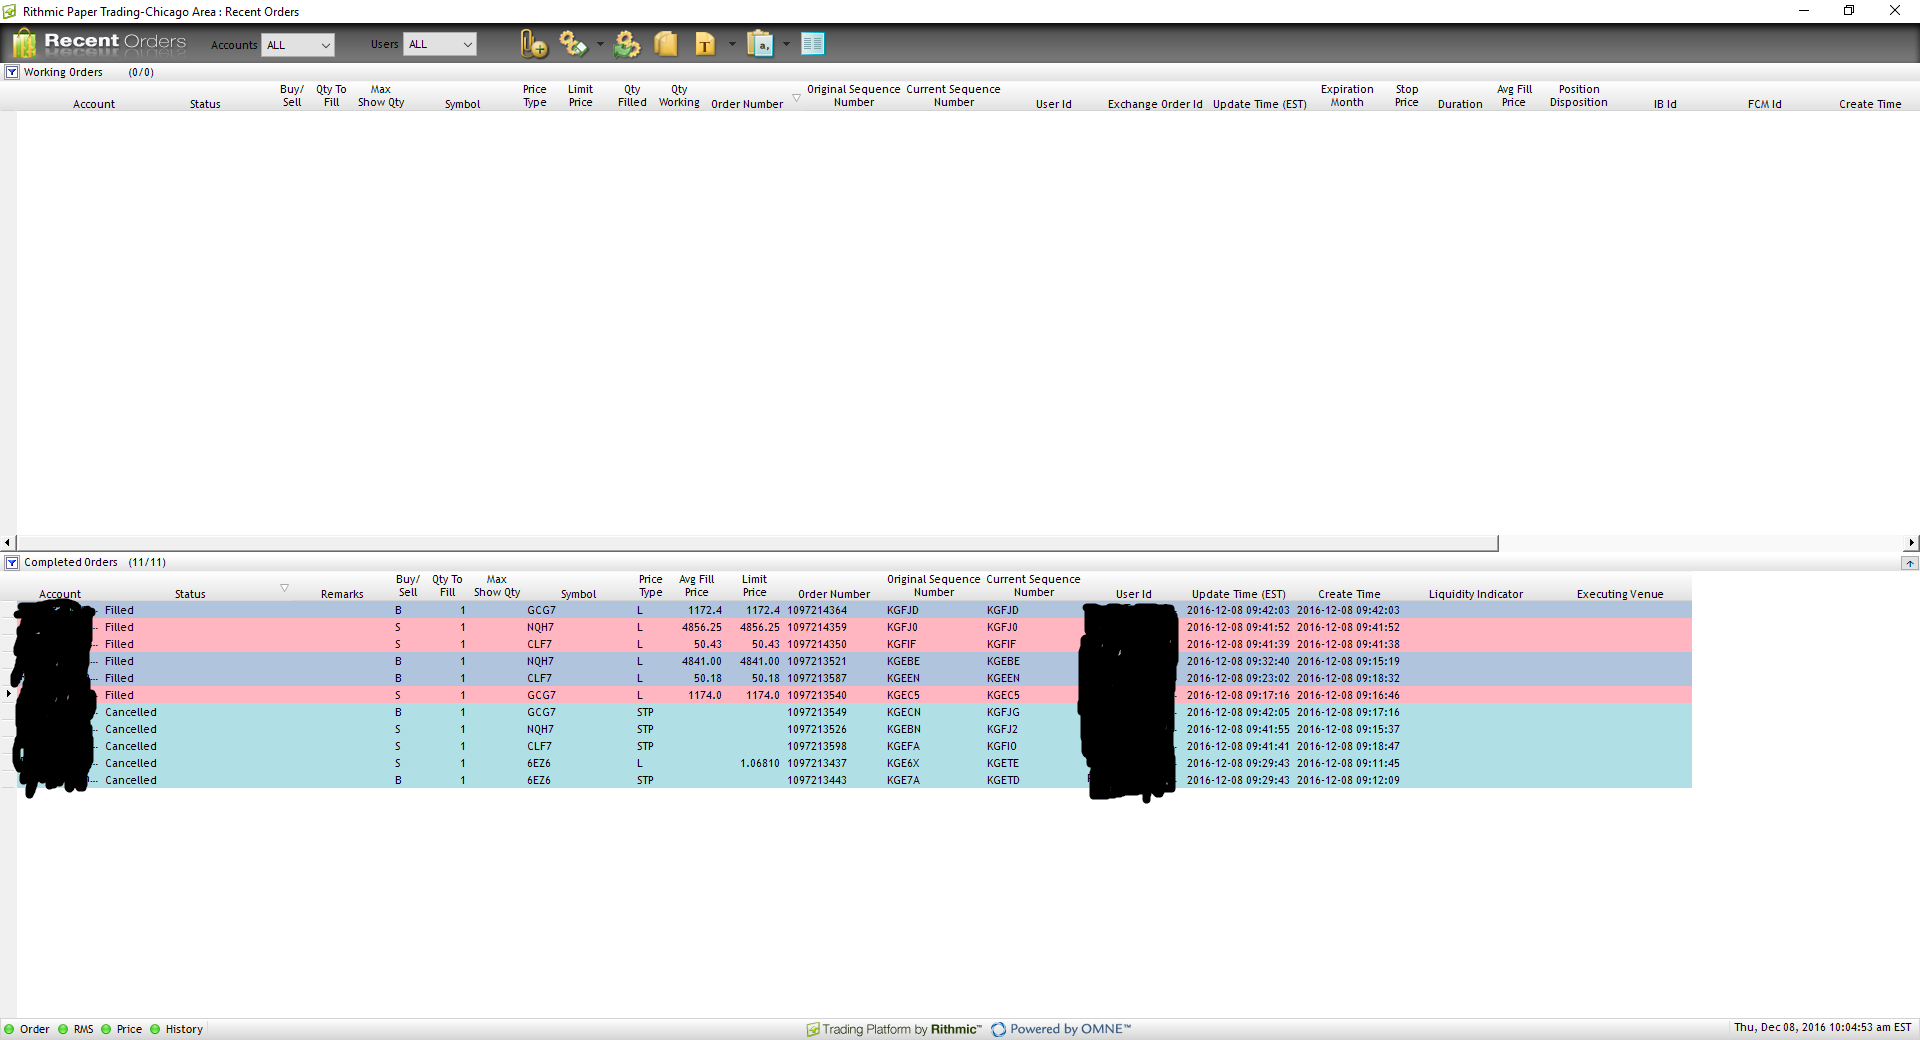Viewport: 1920px width, 1040px height.
Task: Click the Completed Orders Status sort triangle
Action: (284, 588)
